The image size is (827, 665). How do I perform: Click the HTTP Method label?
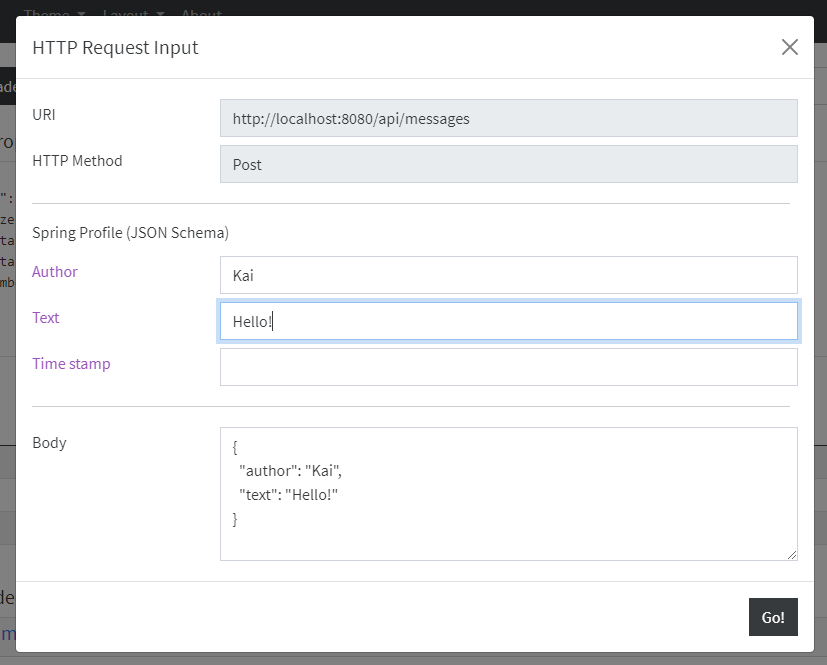point(77,161)
